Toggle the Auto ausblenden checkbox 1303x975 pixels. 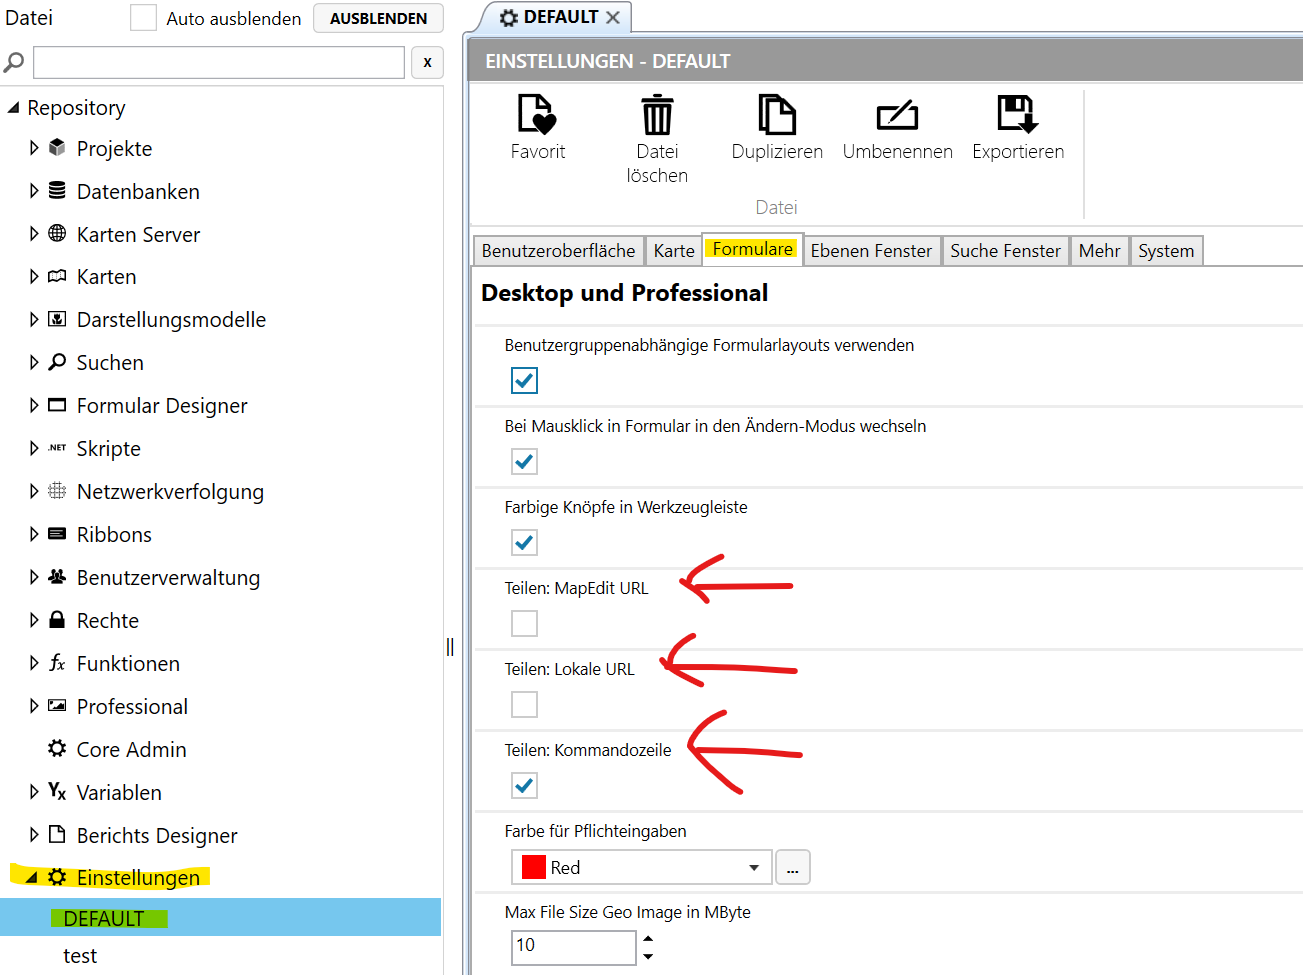(x=143, y=18)
